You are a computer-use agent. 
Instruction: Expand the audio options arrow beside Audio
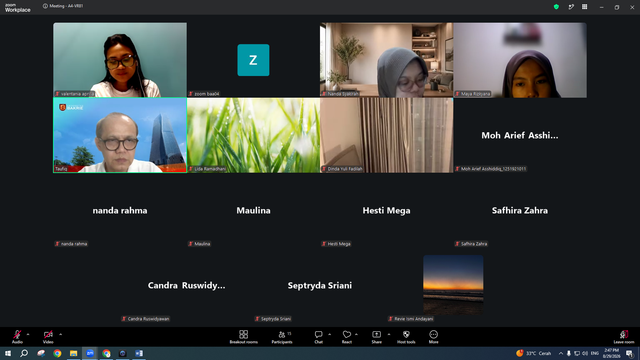pos(28,334)
